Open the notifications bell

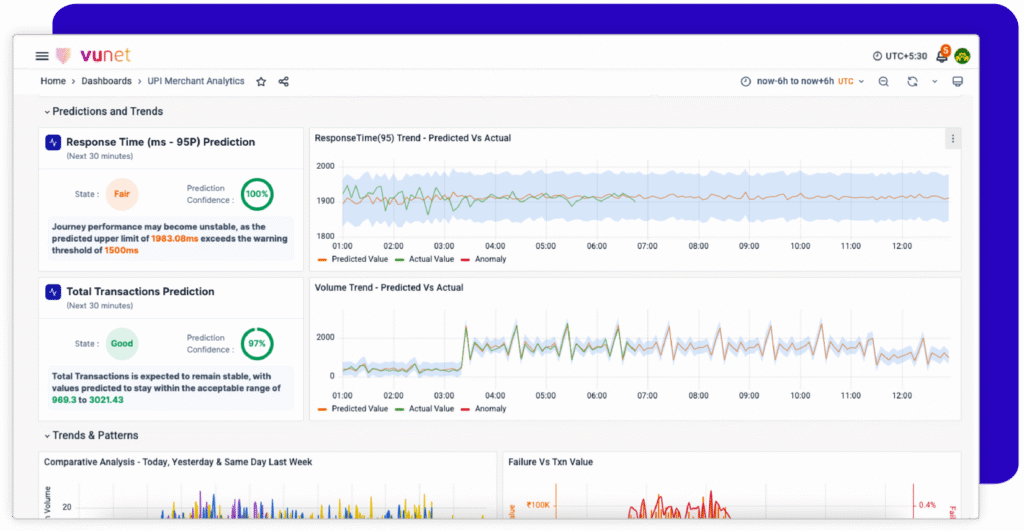pyautogui.click(x=940, y=57)
